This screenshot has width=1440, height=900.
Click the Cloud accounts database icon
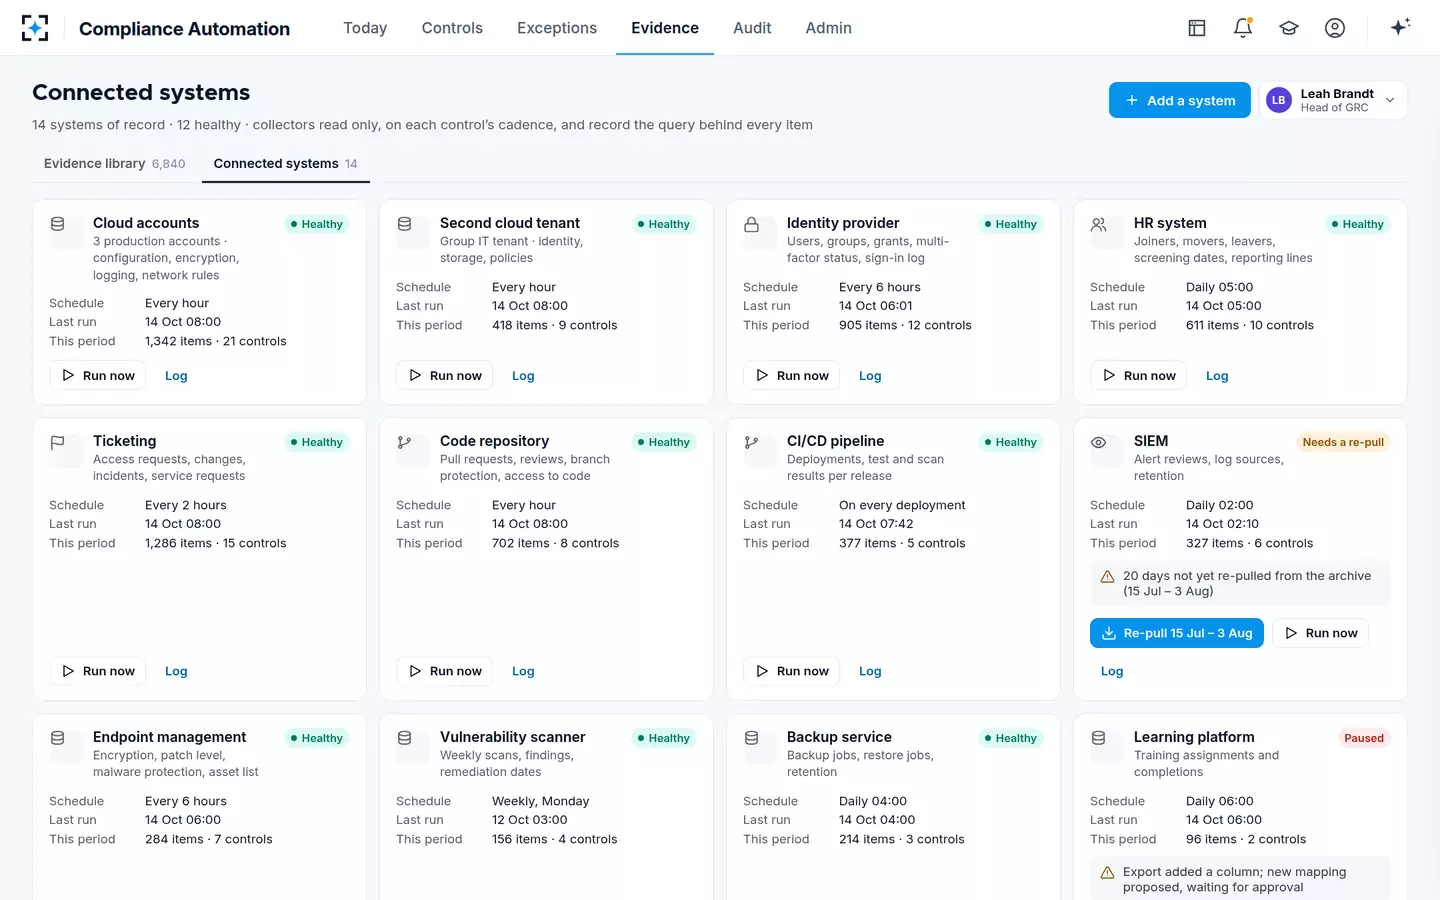point(58,225)
